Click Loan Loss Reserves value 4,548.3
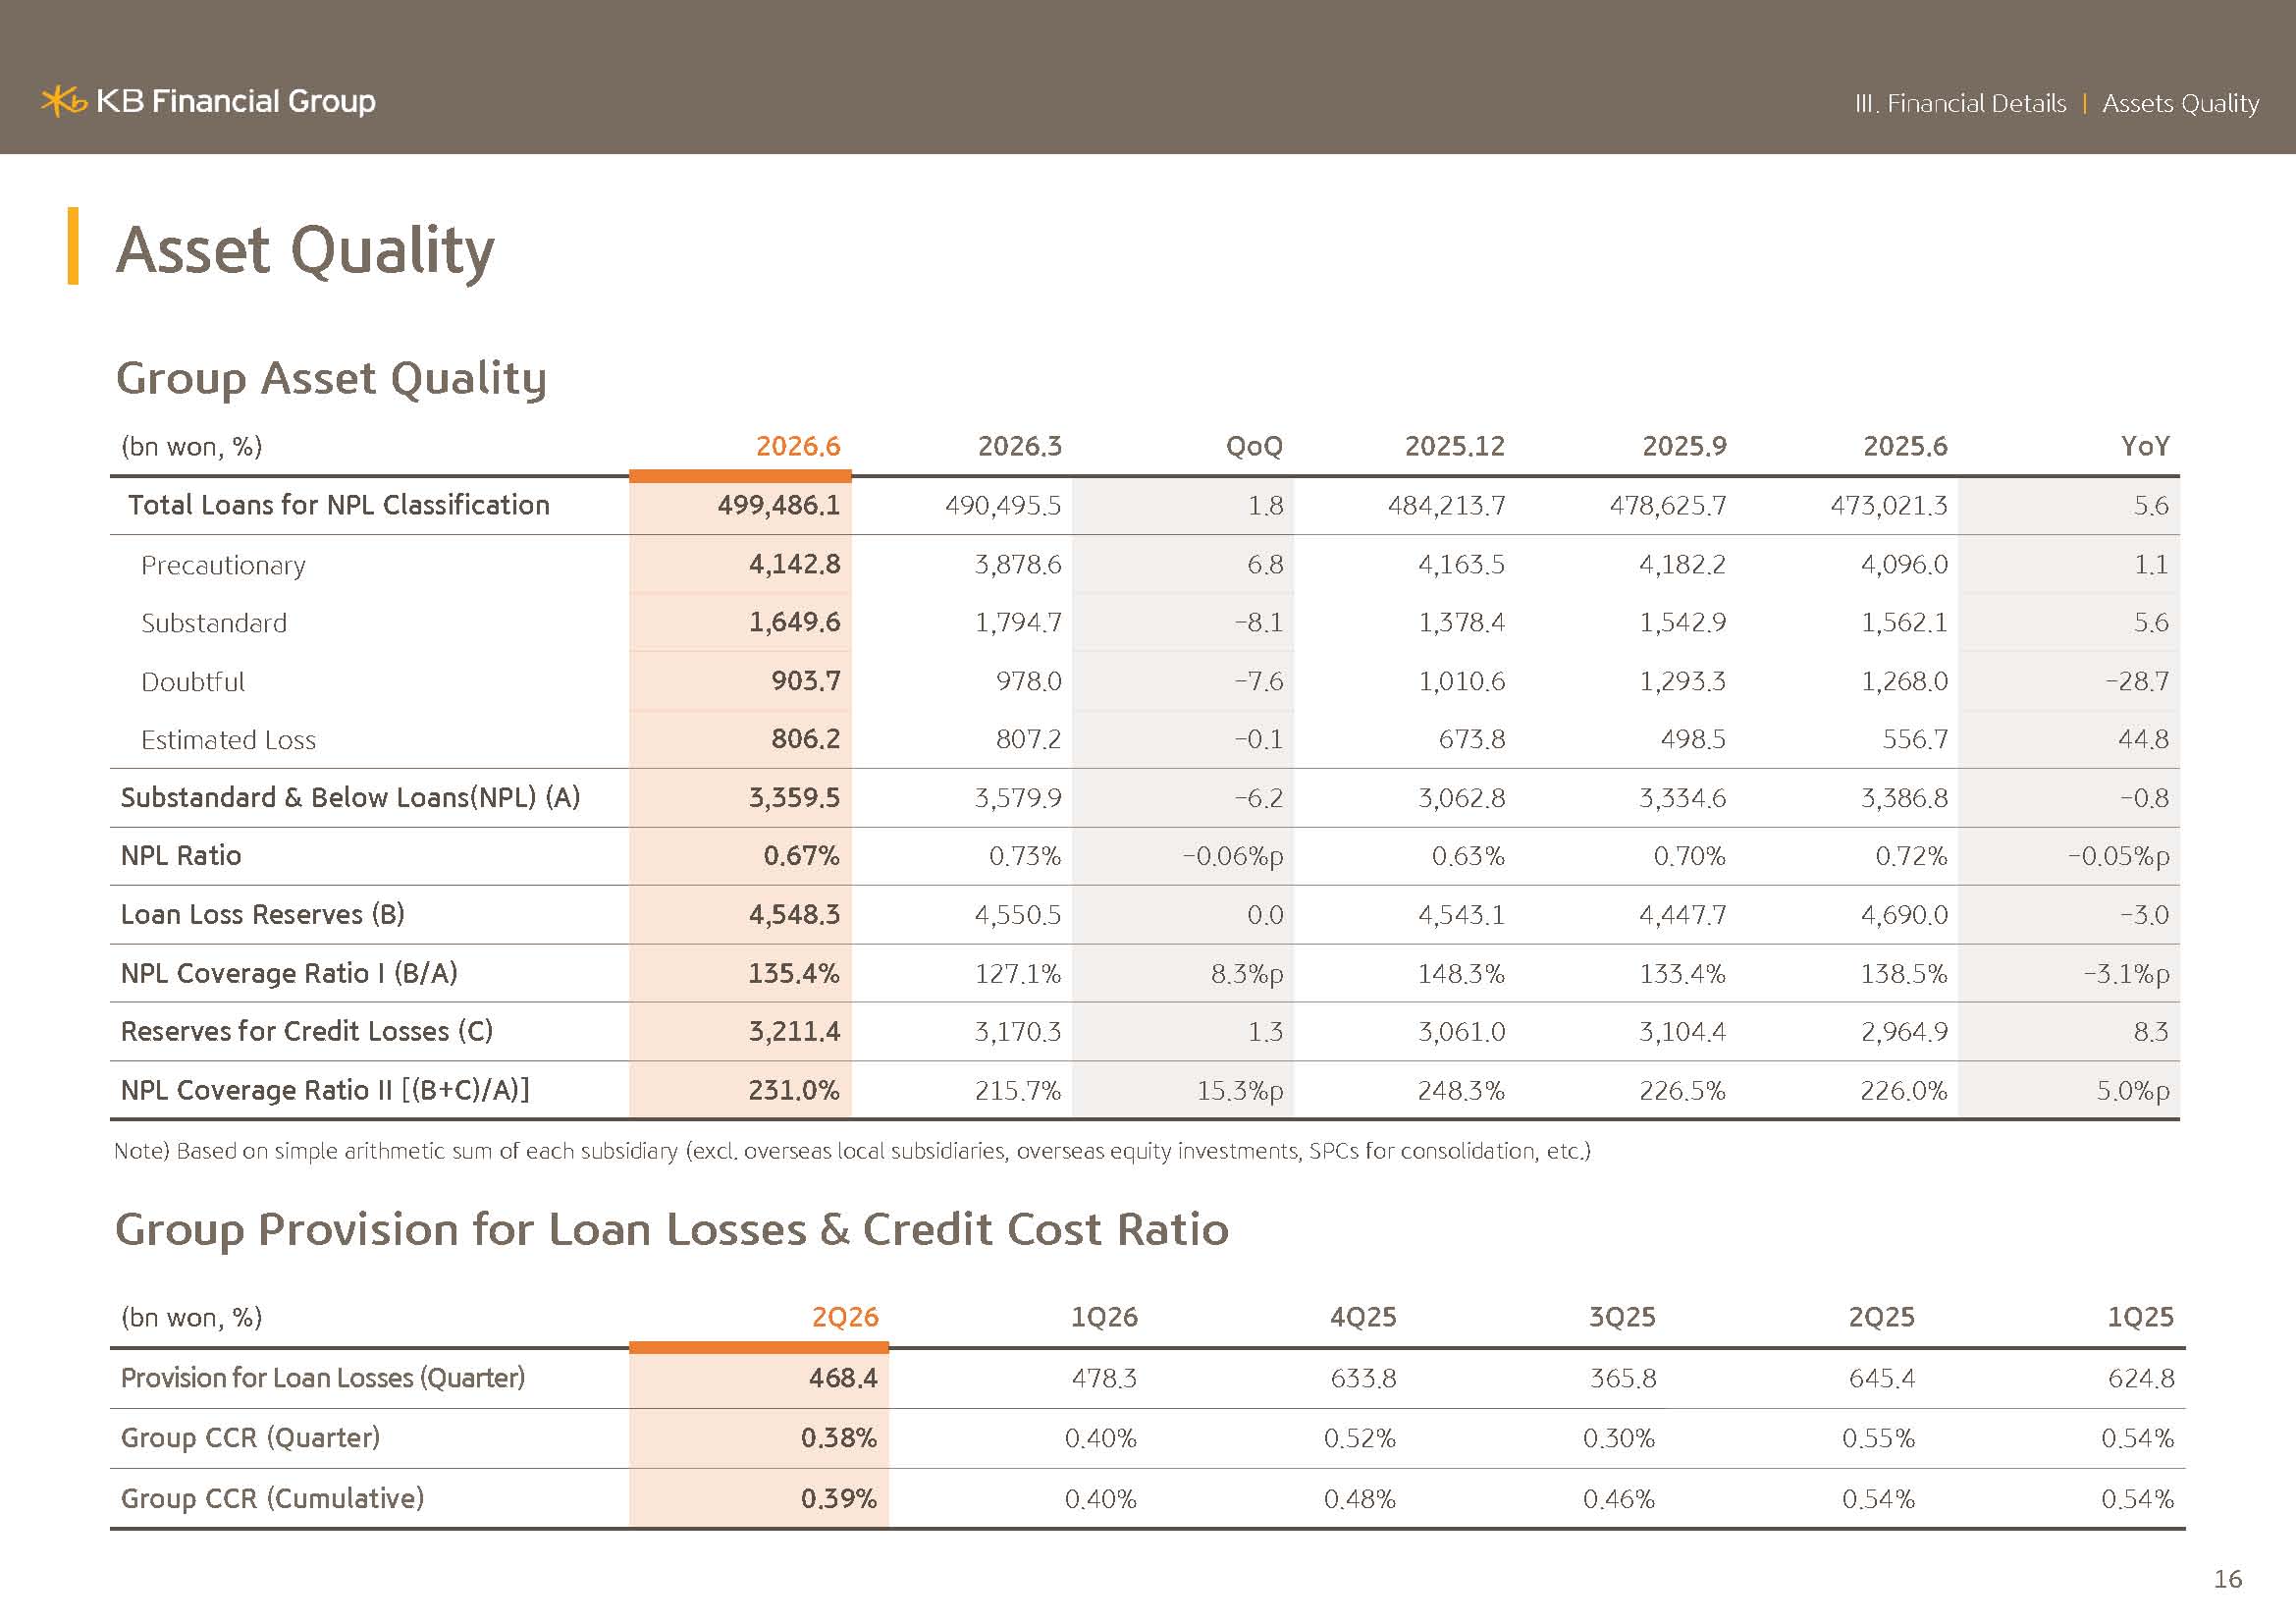The width and height of the screenshot is (2296, 1624). point(795,916)
